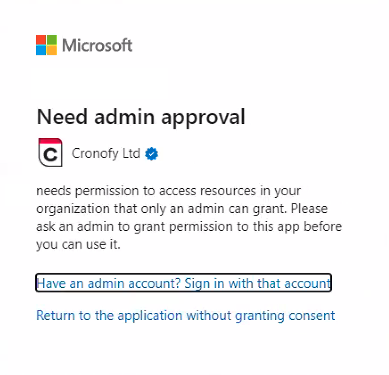
Task: Click the words granting consent in link
Action: coord(285,316)
